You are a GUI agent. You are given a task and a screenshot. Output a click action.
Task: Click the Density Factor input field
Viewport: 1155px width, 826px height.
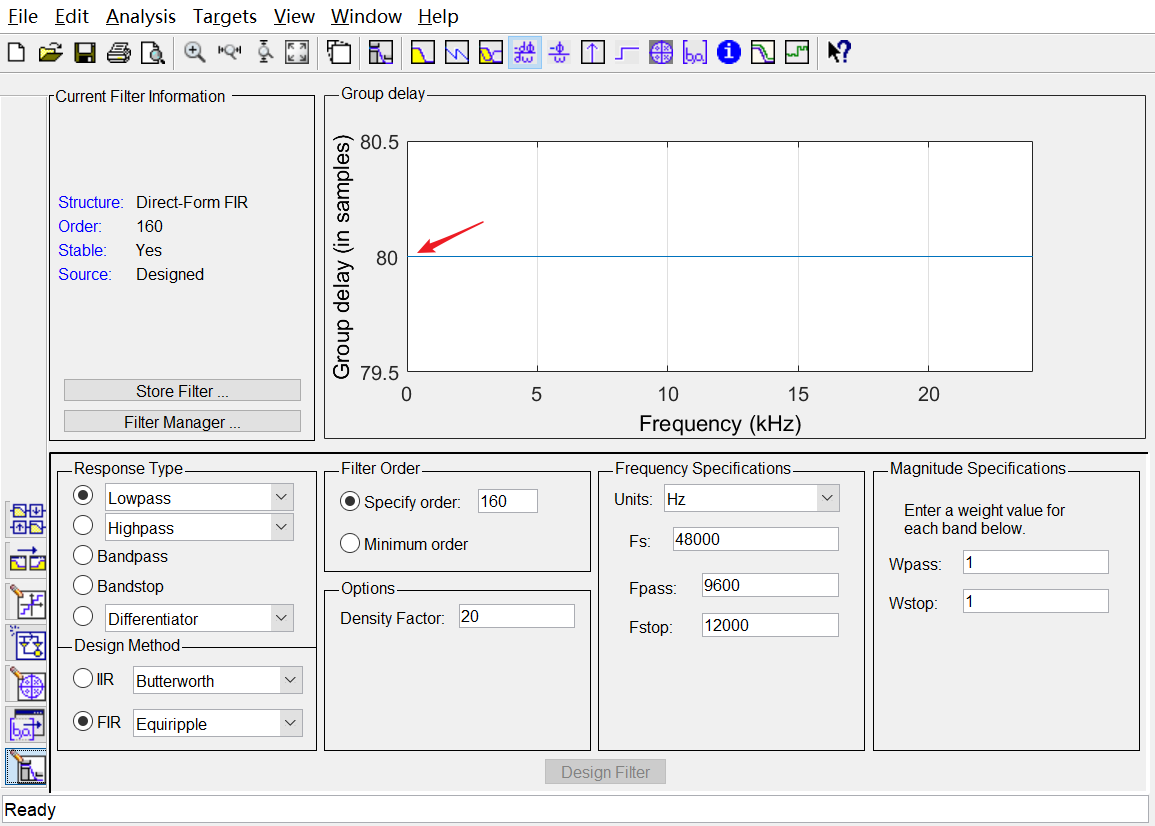tap(516, 616)
